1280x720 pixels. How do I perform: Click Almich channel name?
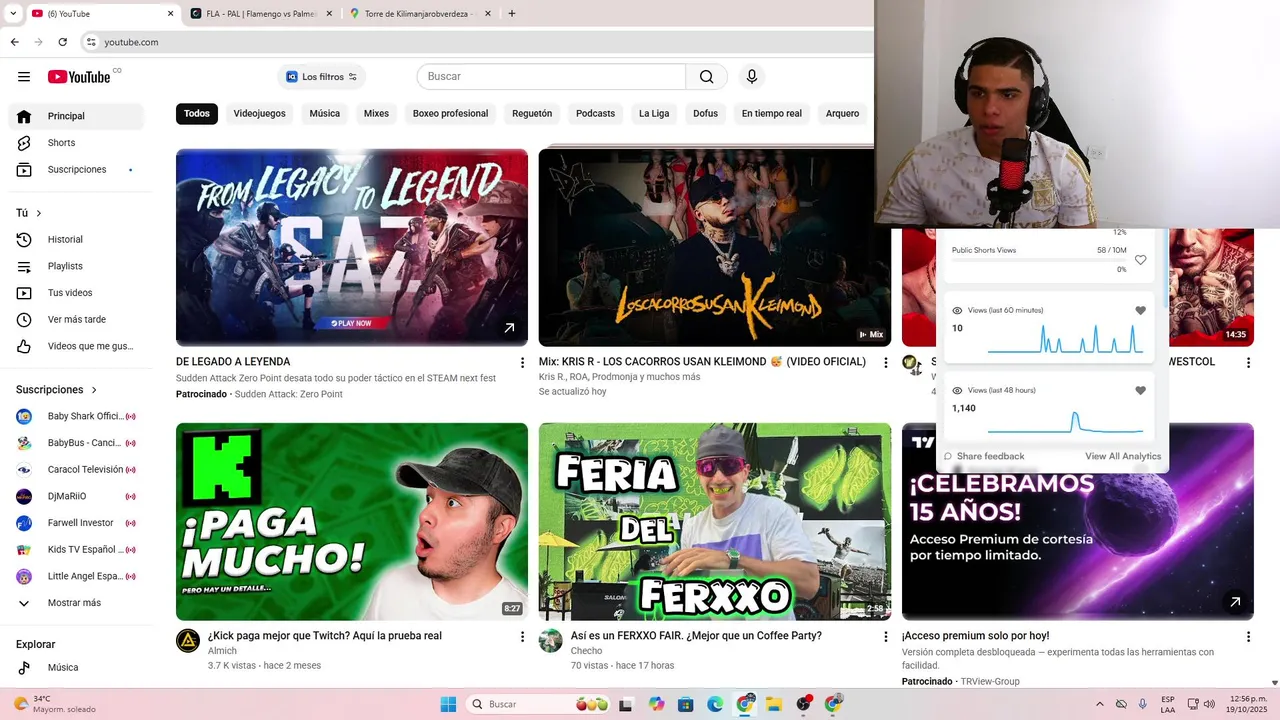coord(222,651)
